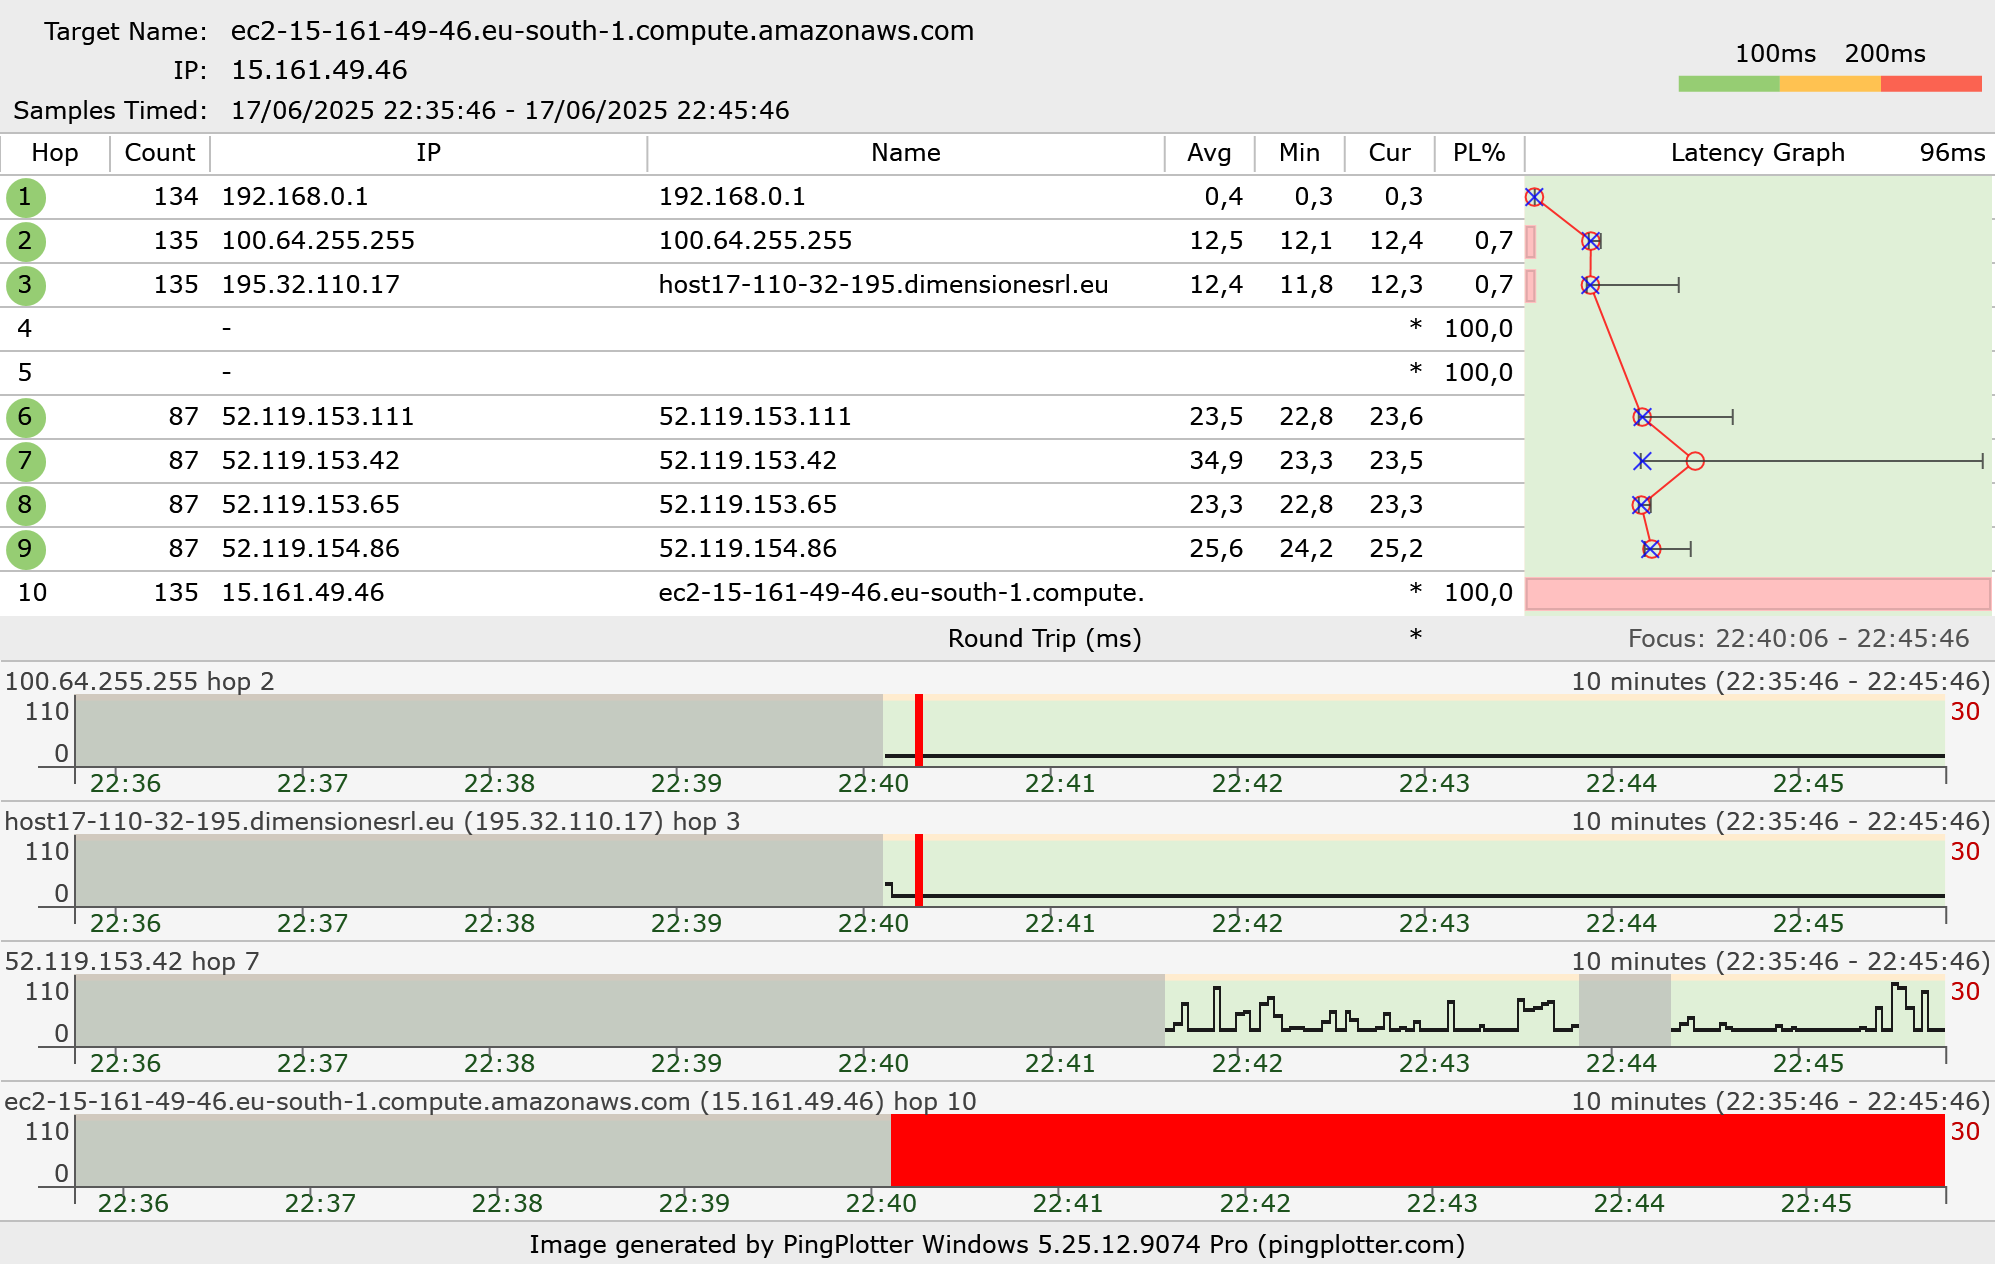Click the Avg column header
The height and width of the screenshot is (1264, 1995).
coord(1208,153)
